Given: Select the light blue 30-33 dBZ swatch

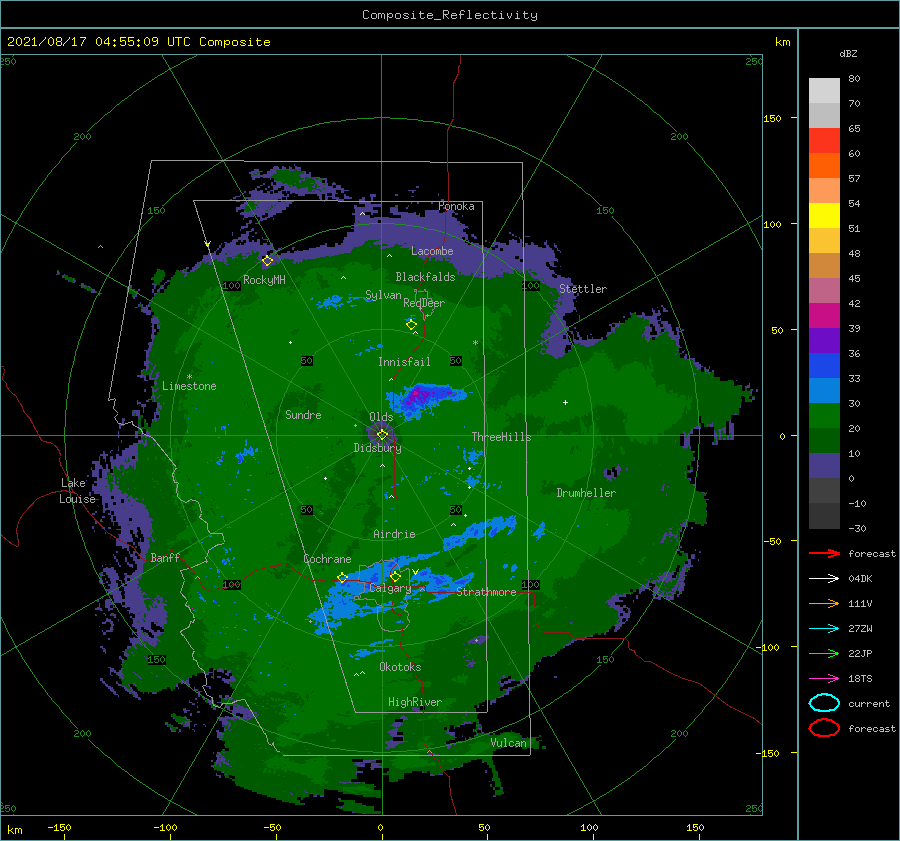Looking at the screenshot, I should click(x=824, y=390).
